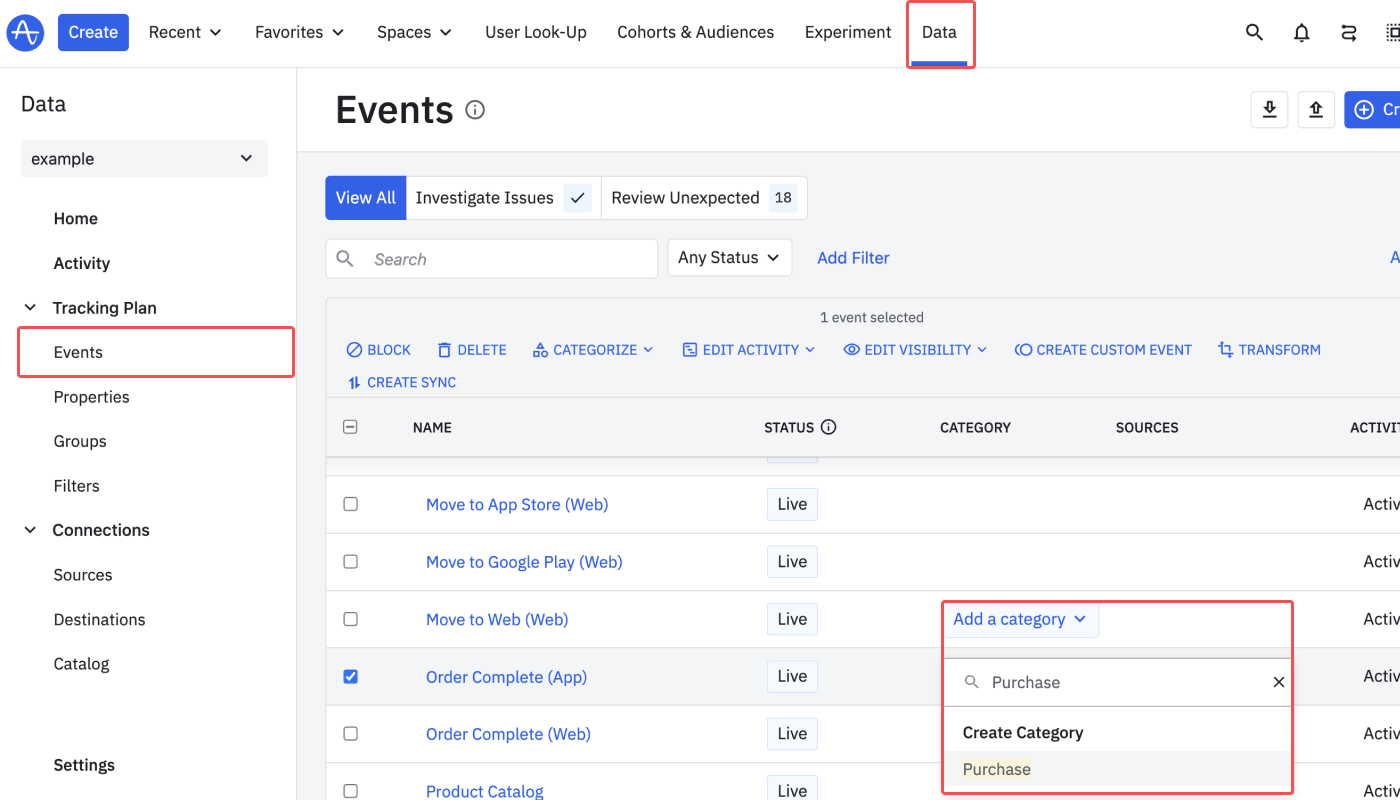
Task: Collapse the Tracking Plan section
Action: 30,308
